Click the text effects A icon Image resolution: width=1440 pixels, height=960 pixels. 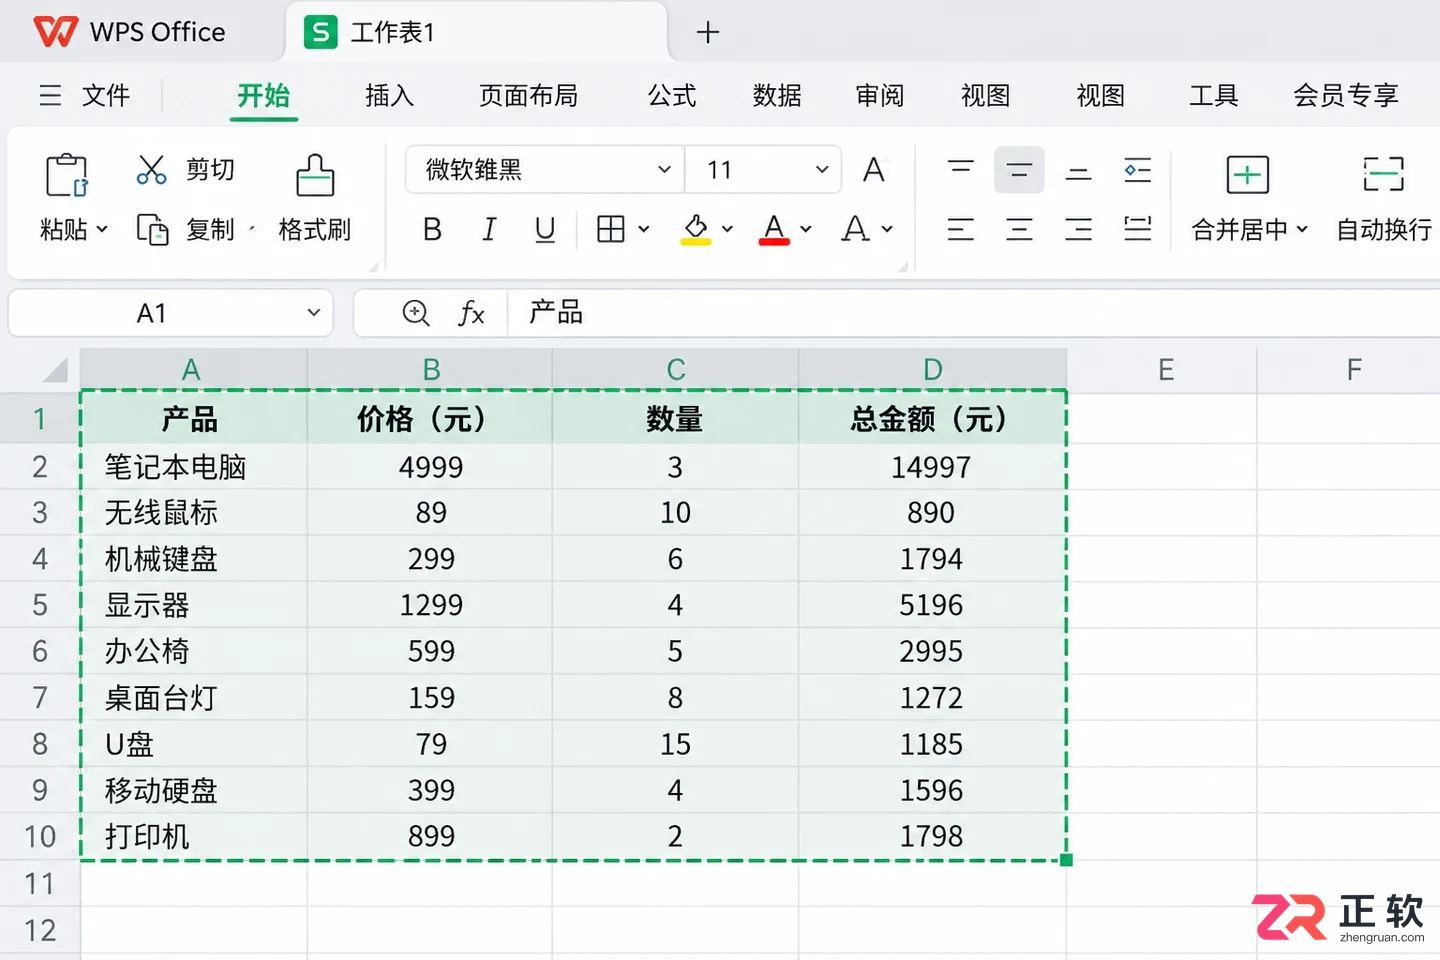pos(855,229)
